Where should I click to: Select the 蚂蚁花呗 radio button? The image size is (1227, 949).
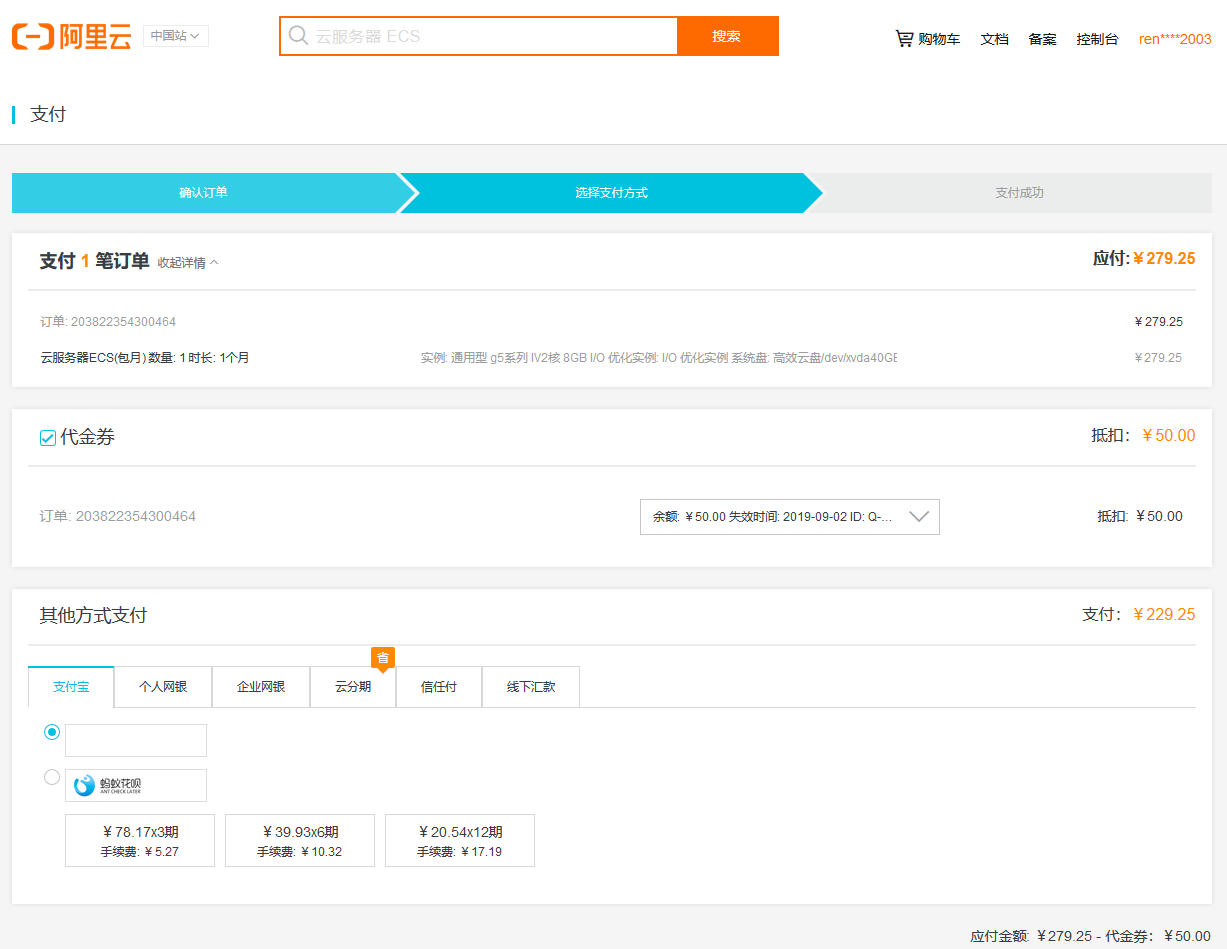point(52,777)
